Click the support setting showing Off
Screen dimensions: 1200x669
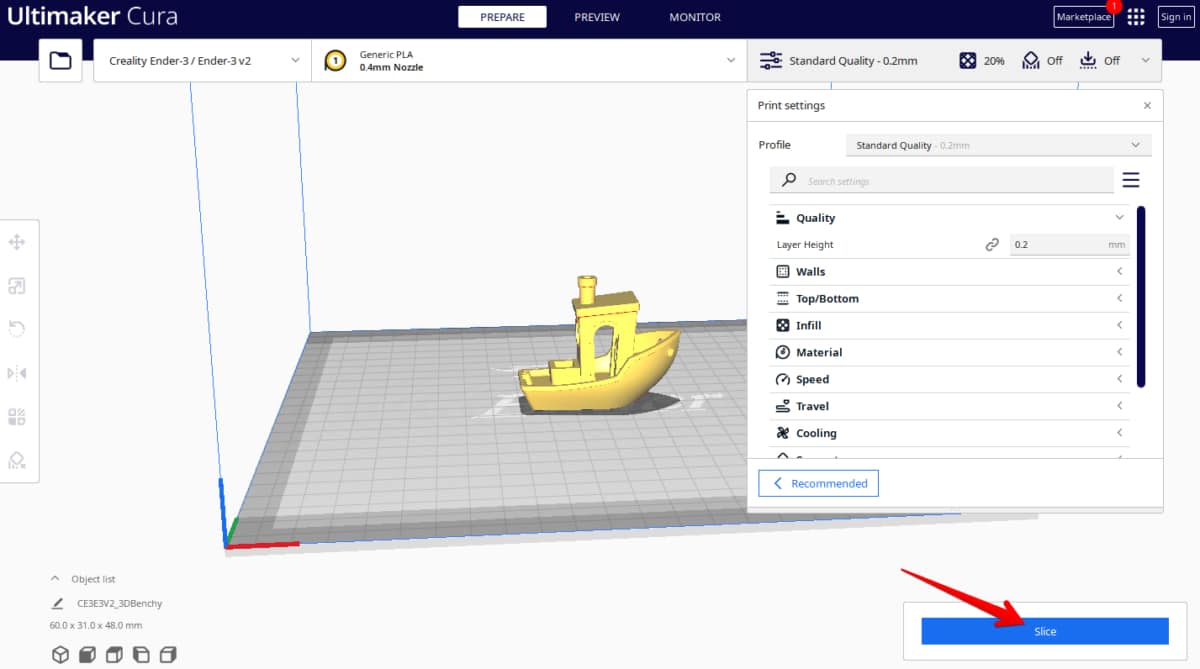pos(1042,60)
